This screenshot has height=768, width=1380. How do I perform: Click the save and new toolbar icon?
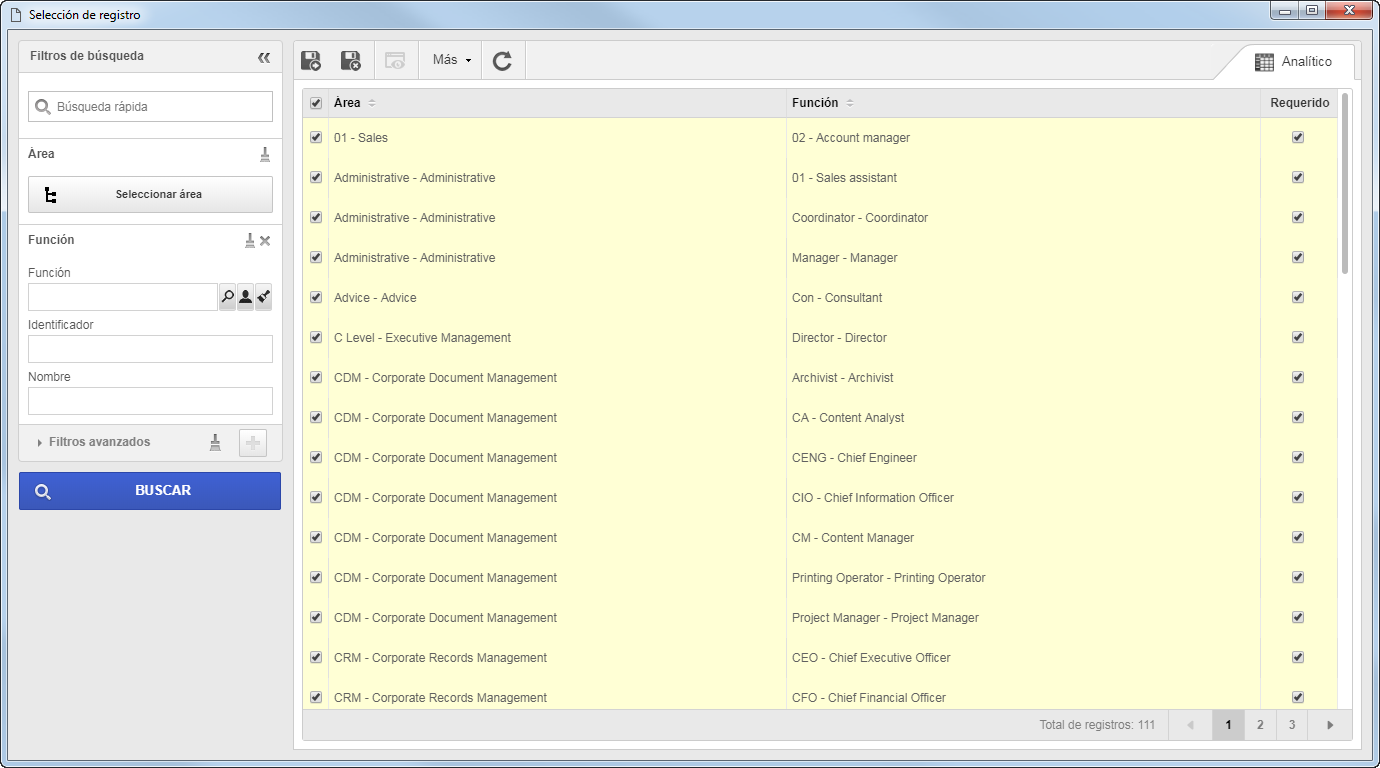[x=311, y=60]
